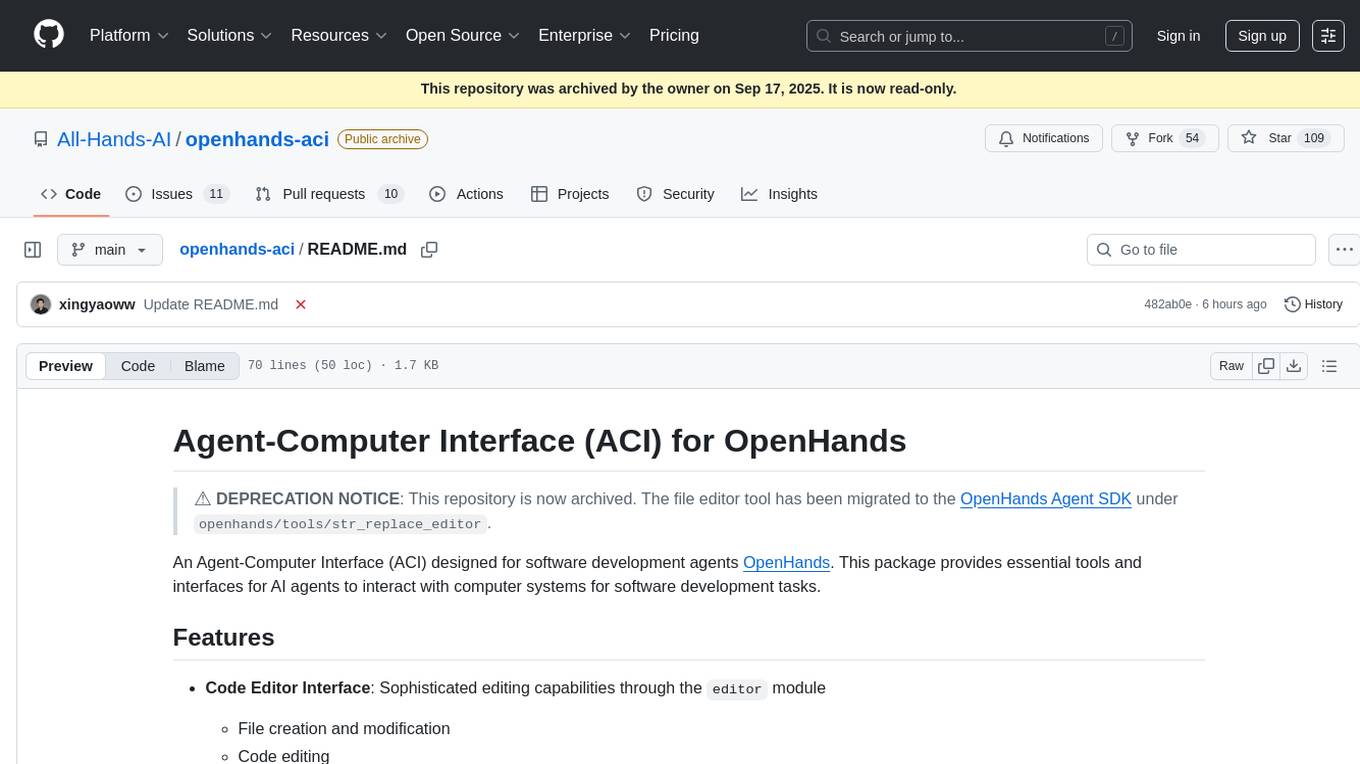The width and height of the screenshot is (1360, 764).
Task: Switch to Blame view
Action: coord(204,366)
